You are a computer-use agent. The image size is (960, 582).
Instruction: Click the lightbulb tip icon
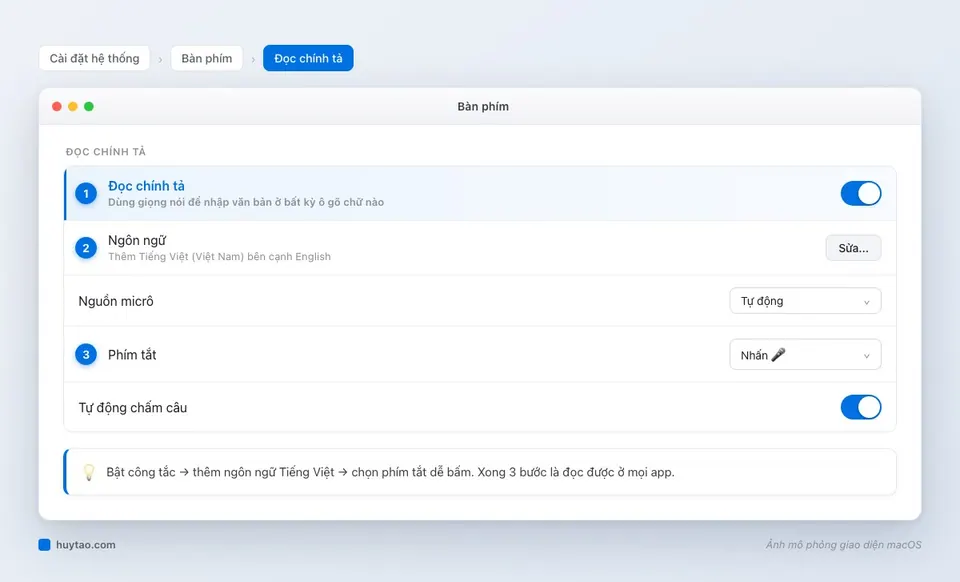click(x=89, y=472)
